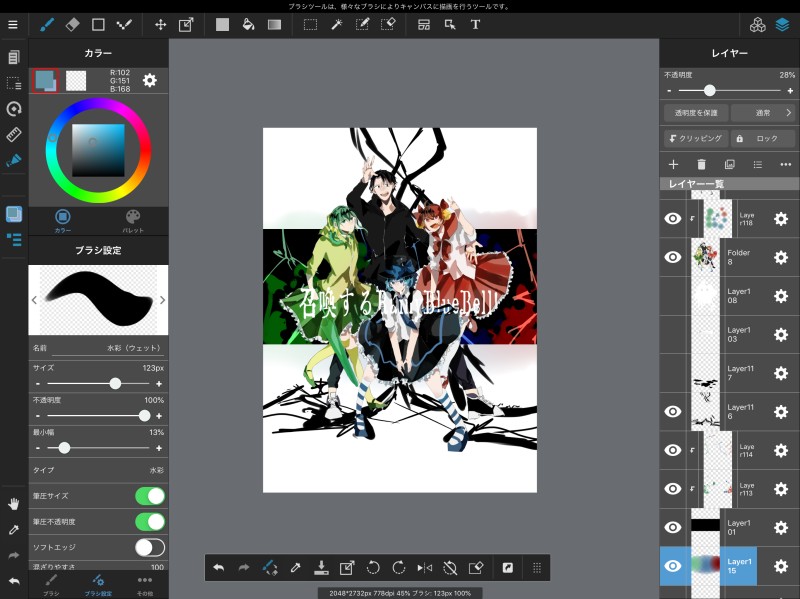Select the Eraser tool
Screen dimensions: 800x599
(72, 24)
